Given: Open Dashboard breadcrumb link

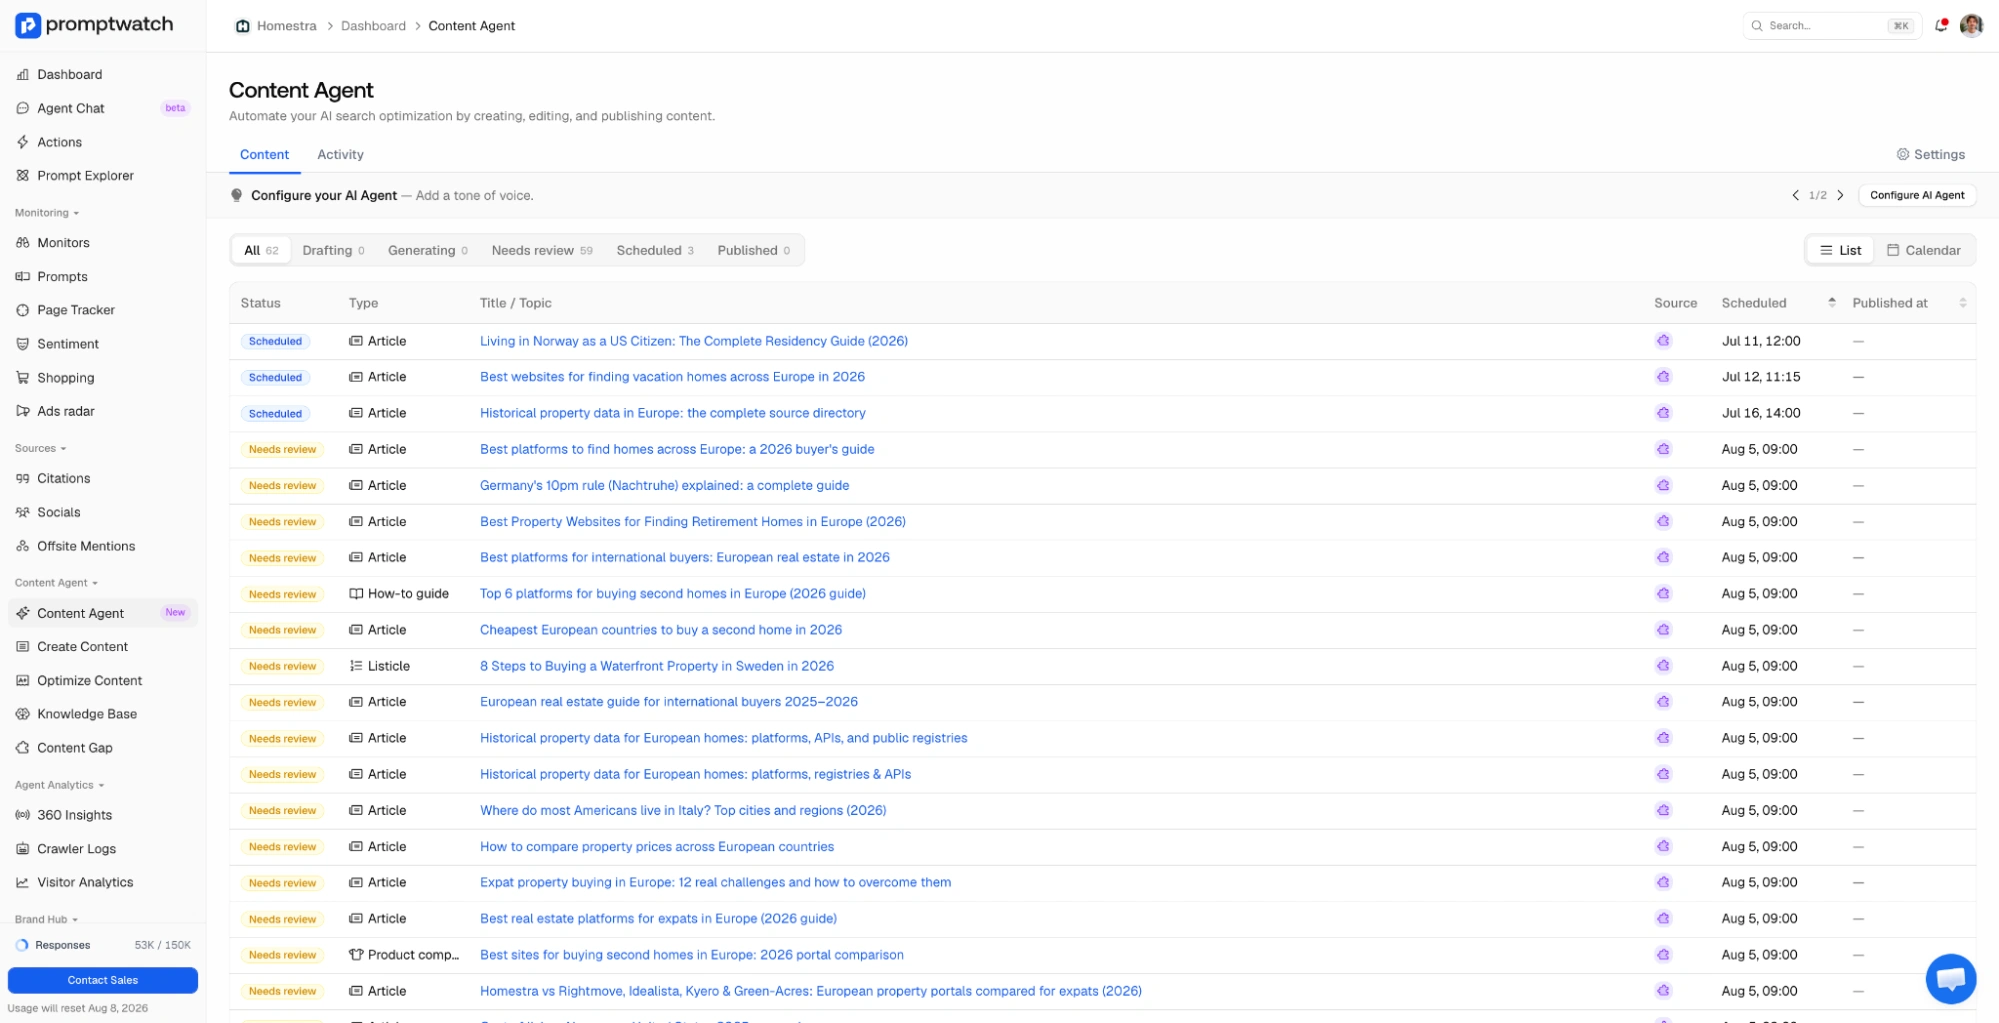Looking at the screenshot, I should pyautogui.click(x=373, y=26).
